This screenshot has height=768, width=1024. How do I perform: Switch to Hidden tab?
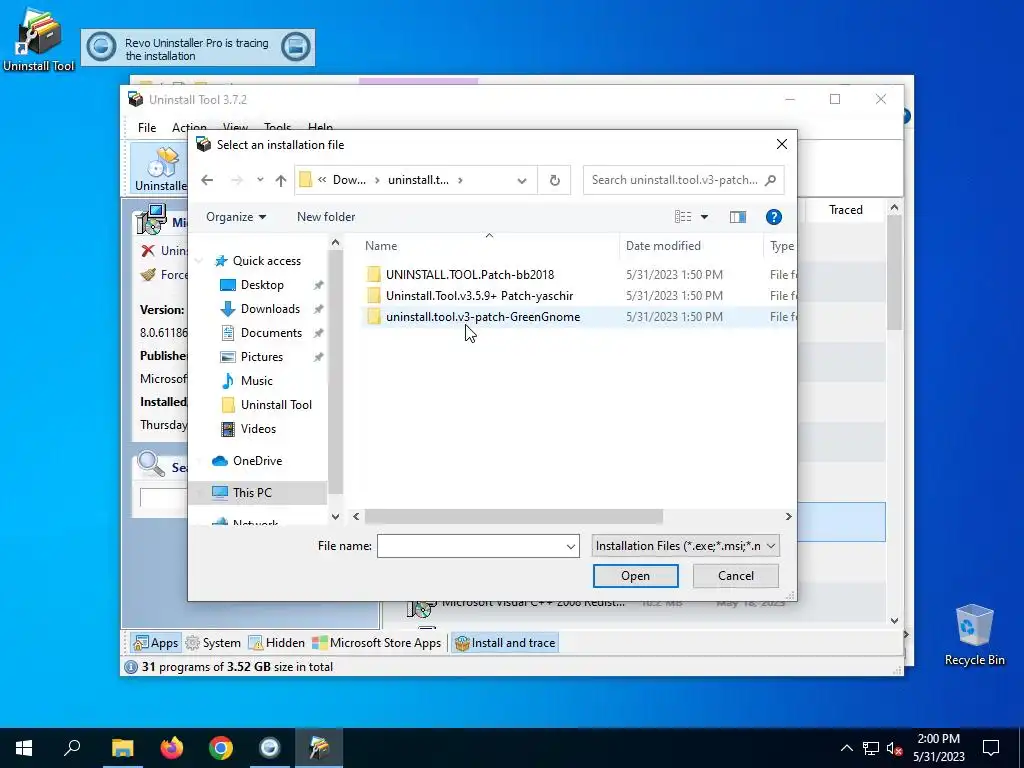click(277, 643)
